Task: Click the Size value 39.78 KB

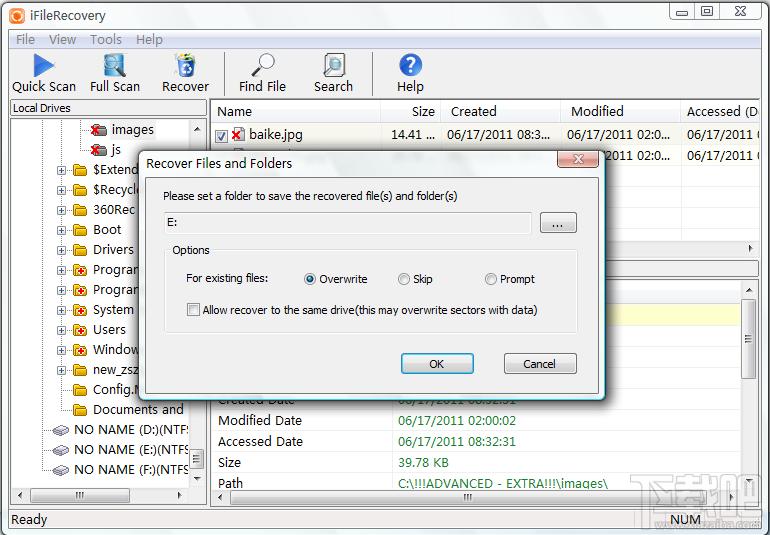Action: tap(423, 463)
